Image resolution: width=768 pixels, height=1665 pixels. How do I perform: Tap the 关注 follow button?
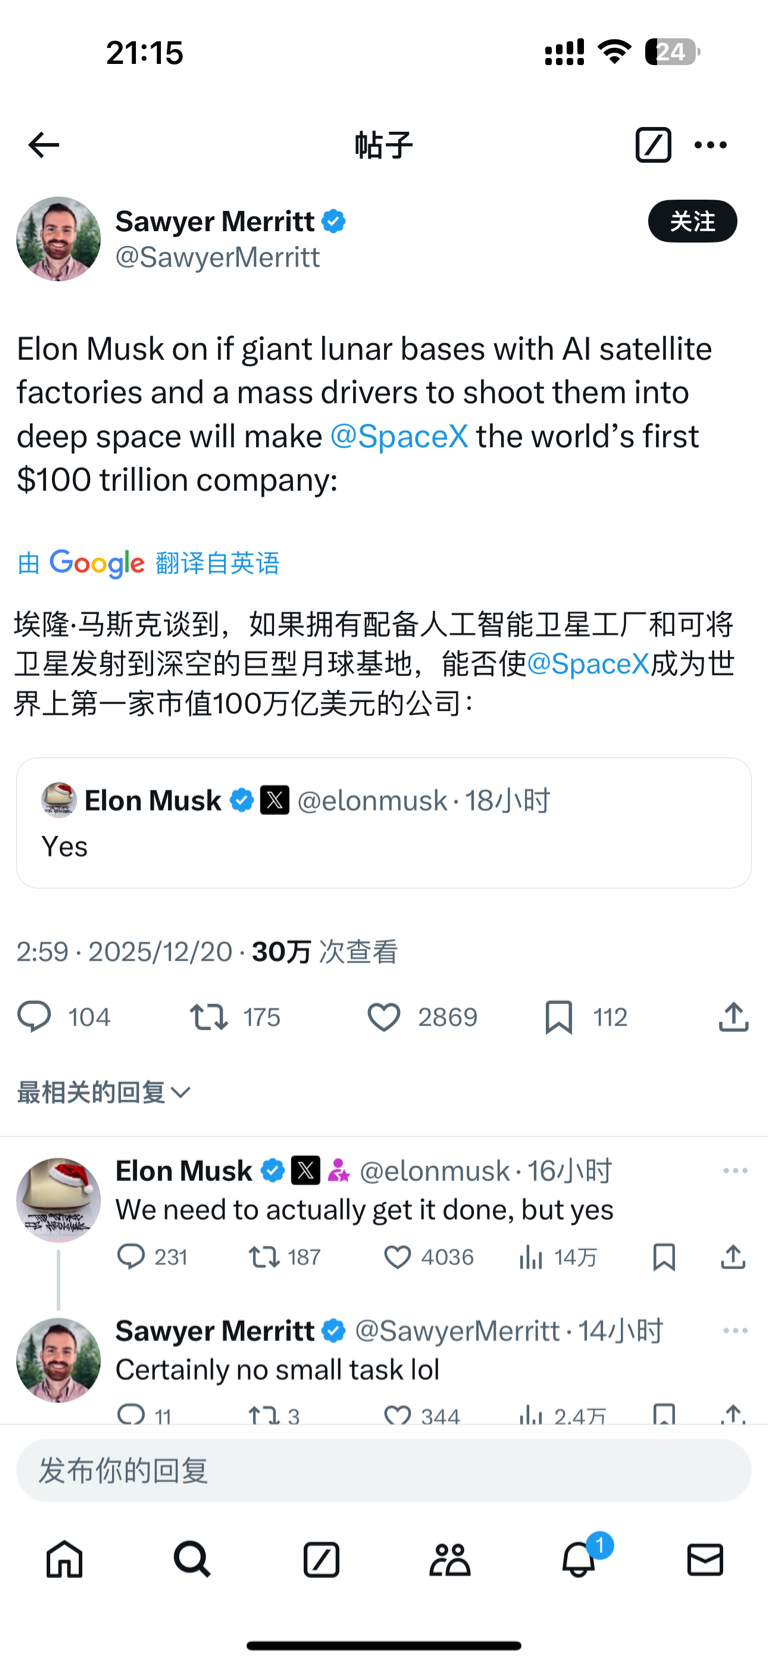click(x=692, y=221)
